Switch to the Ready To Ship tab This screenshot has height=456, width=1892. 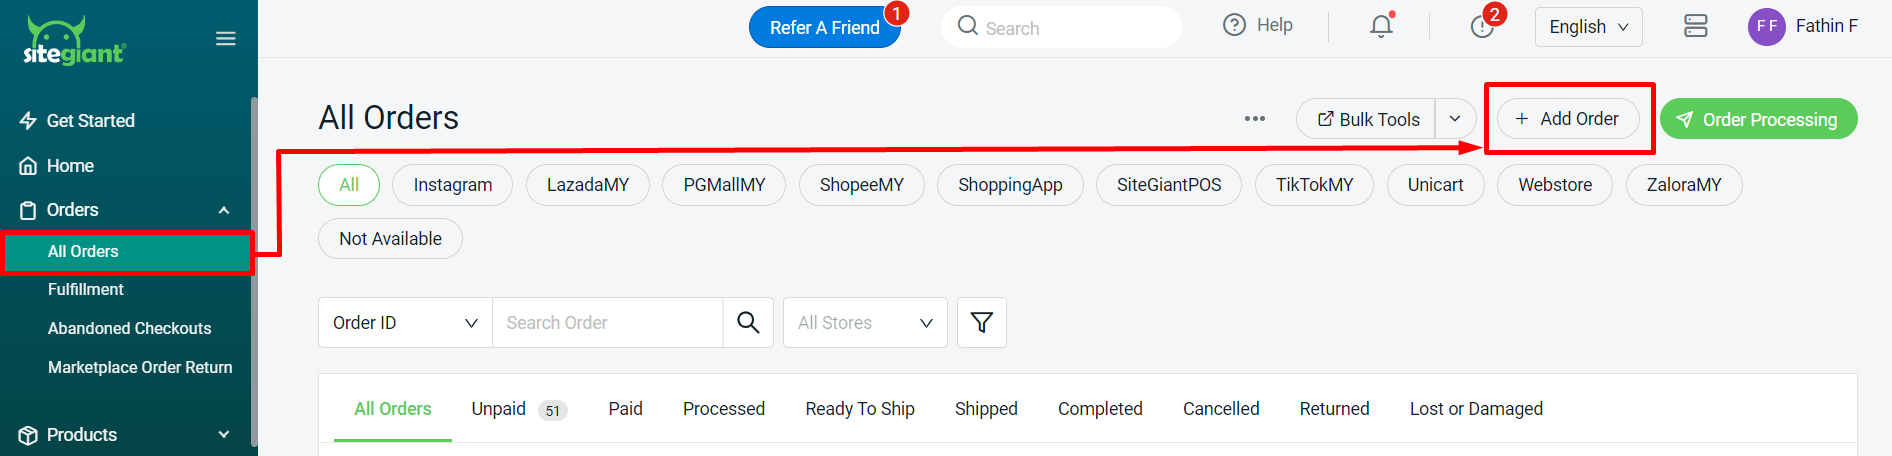pos(860,409)
